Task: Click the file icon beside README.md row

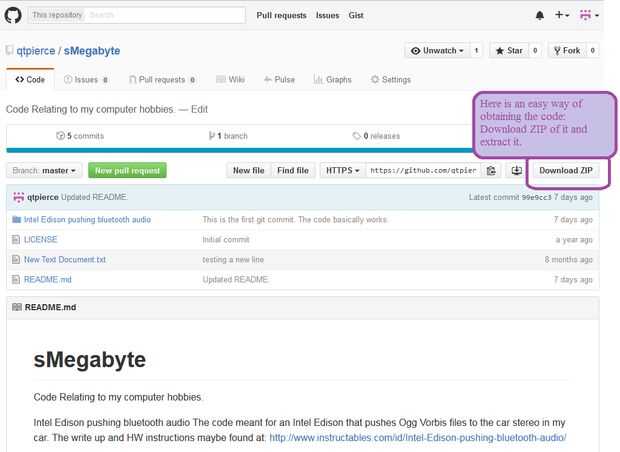Action: [x=16, y=280]
